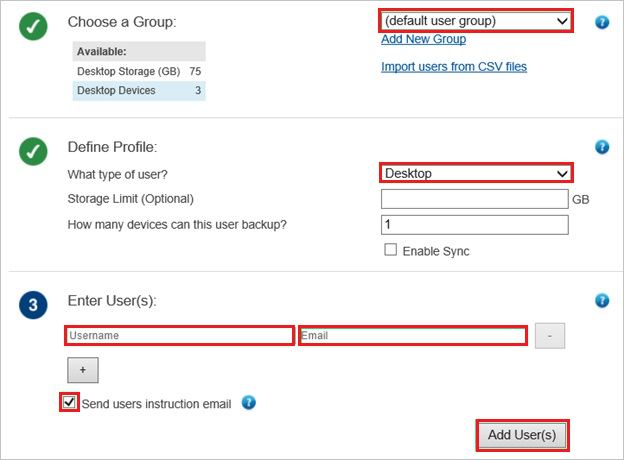The image size is (624, 460).
Task: Open the user type Desktop dropdown
Action: click(x=476, y=173)
